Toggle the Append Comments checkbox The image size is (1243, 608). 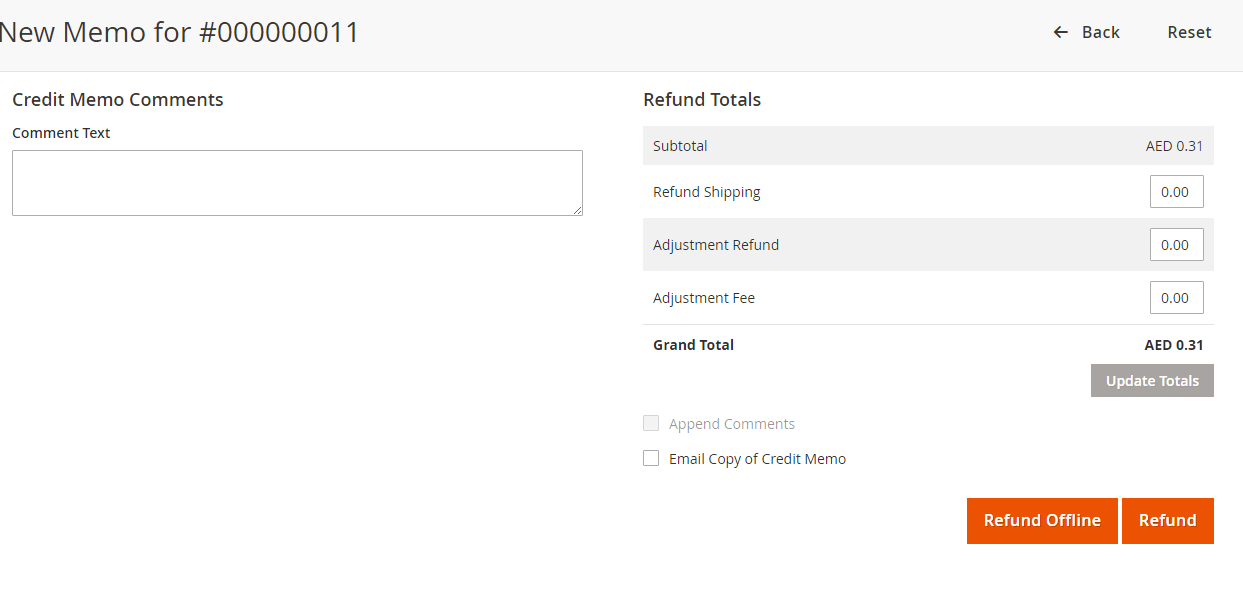pos(651,423)
